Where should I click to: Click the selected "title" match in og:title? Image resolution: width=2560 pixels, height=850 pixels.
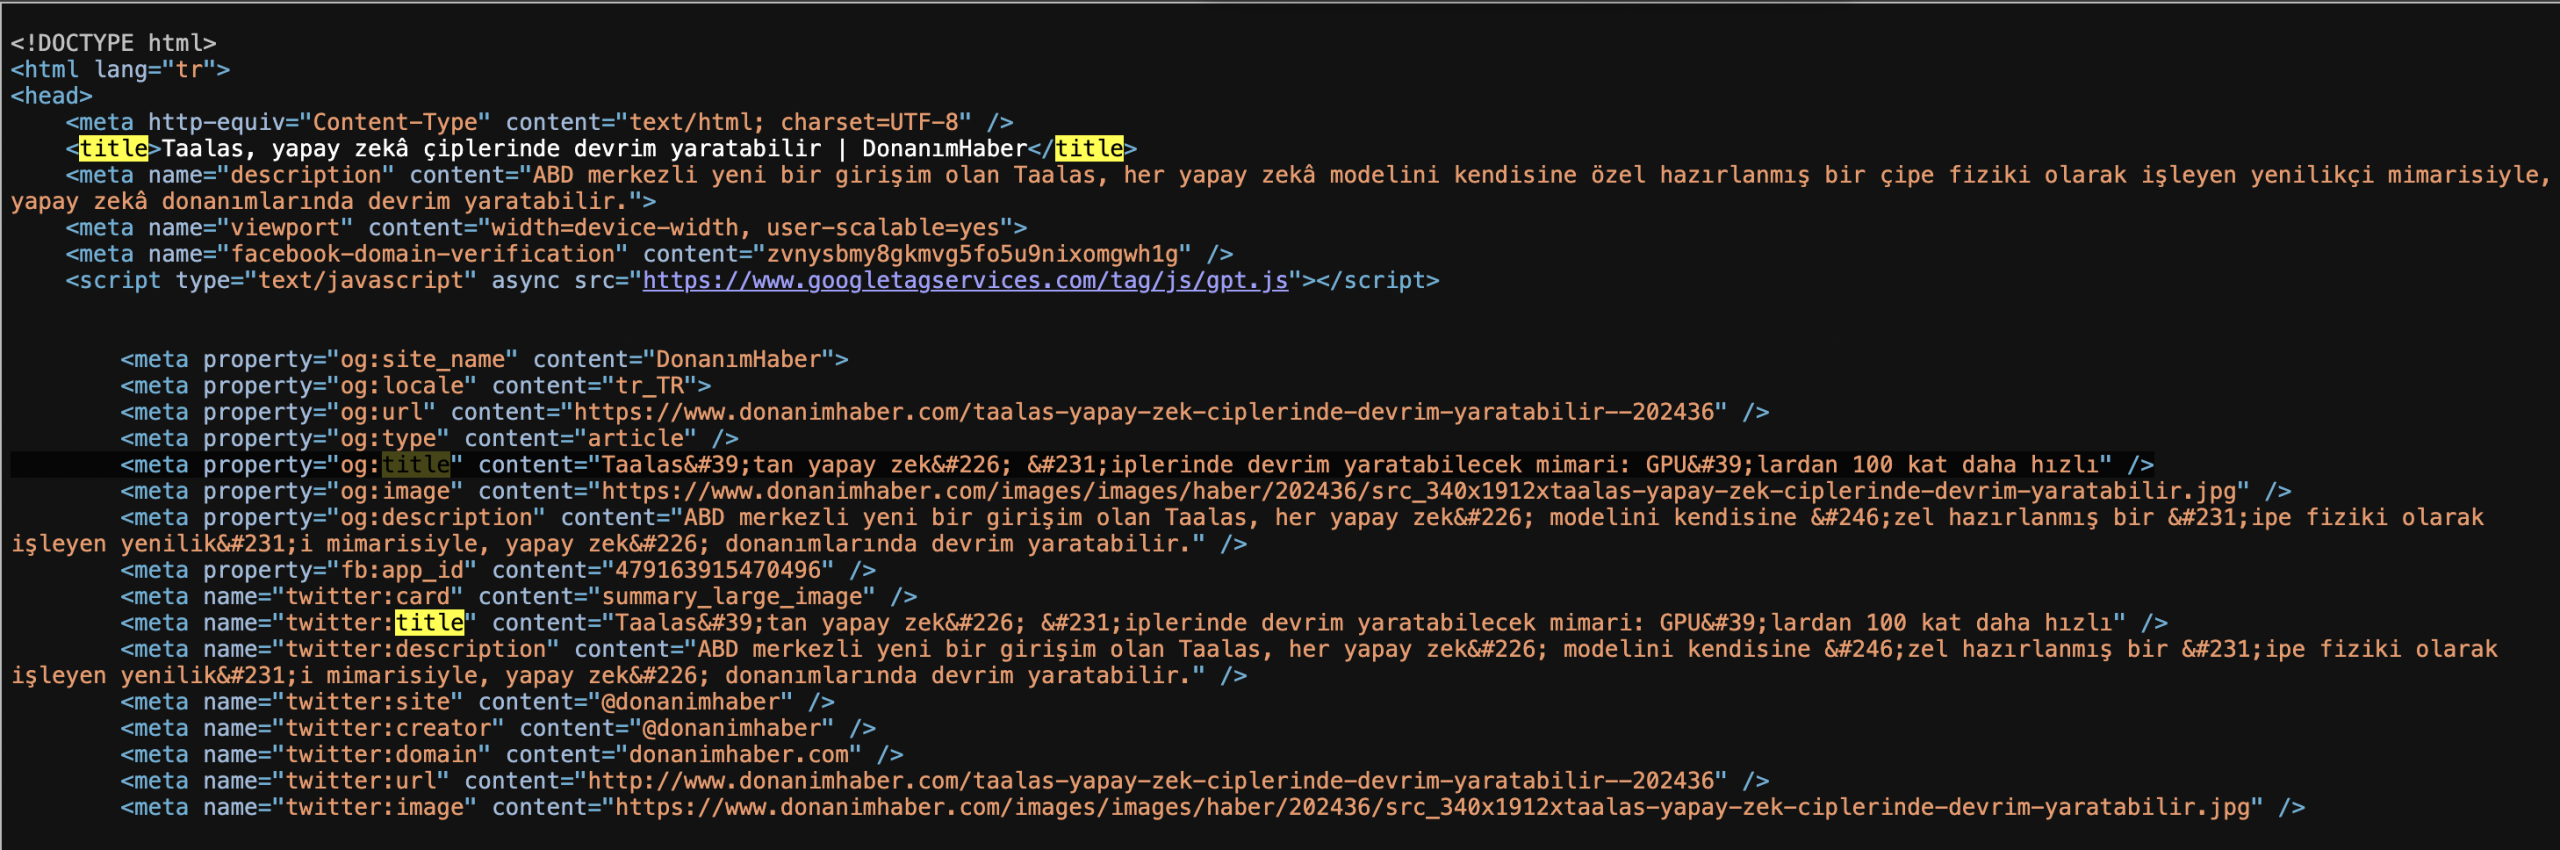coord(416,465)
